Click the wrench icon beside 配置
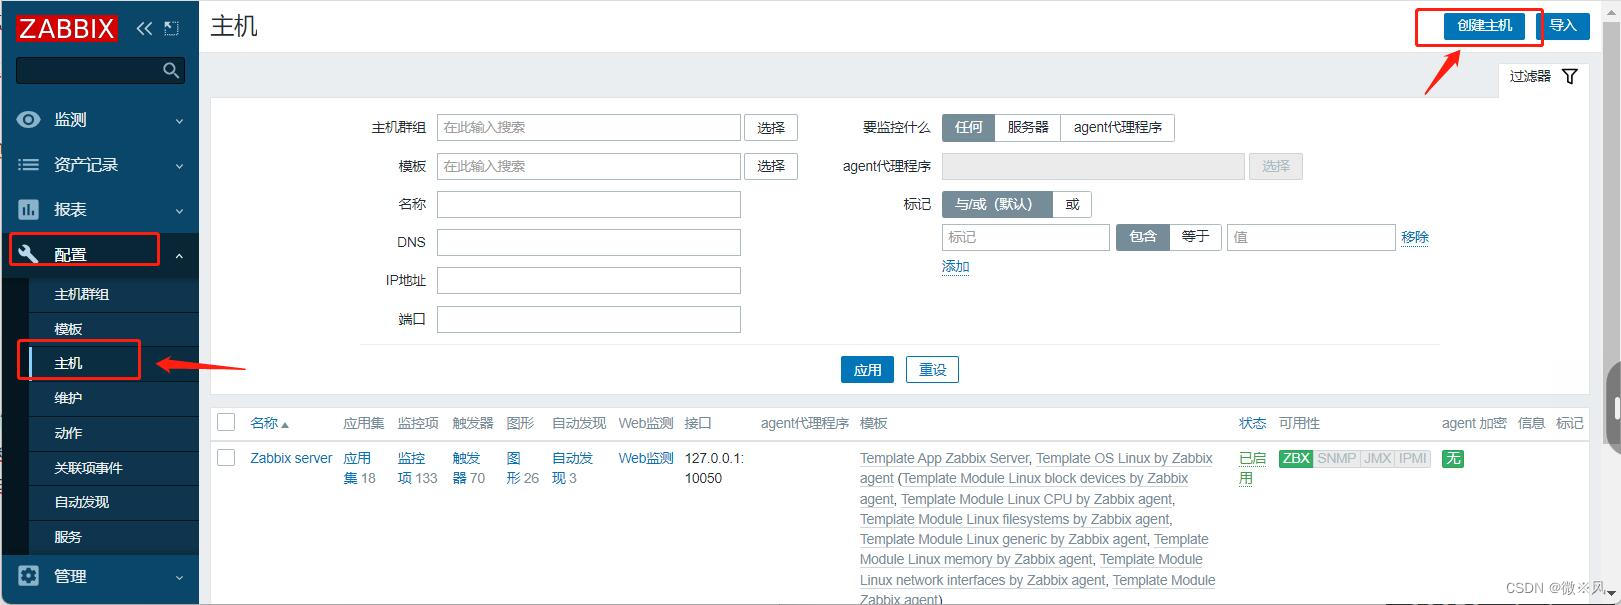 [28, 254]
